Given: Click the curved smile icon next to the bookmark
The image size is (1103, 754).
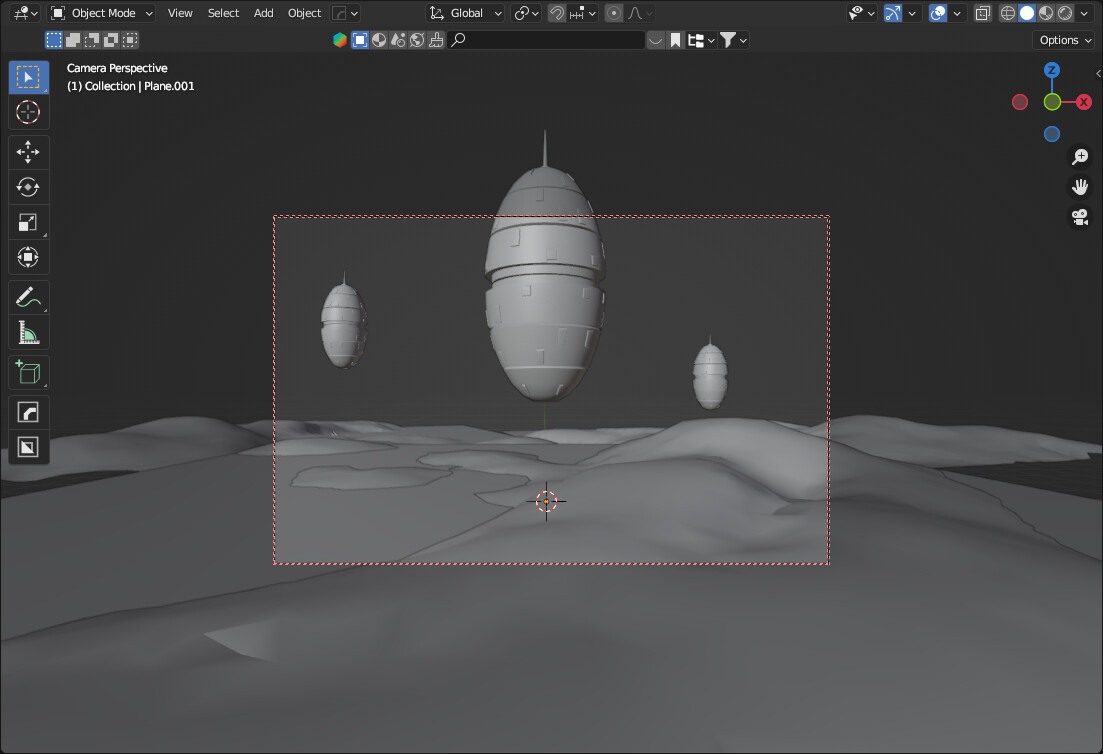Looking at the screenshot, I should (656, 40).
